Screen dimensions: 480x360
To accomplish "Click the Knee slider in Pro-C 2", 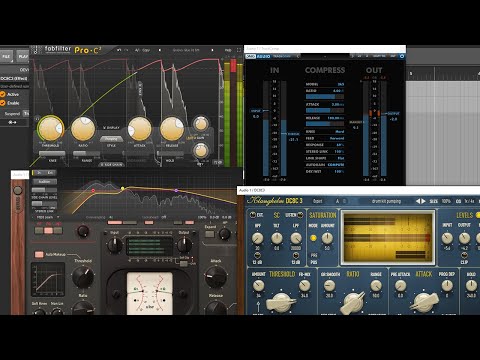I will pos(52,154).
